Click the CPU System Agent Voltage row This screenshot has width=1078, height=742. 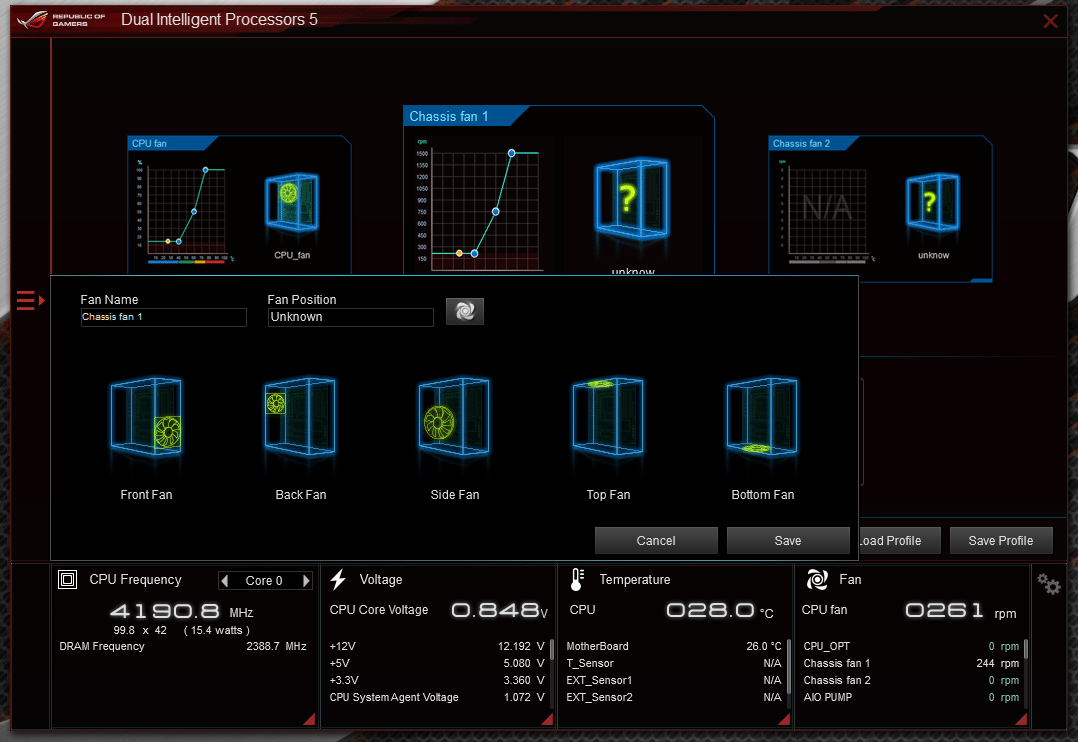tap(437, 697)
